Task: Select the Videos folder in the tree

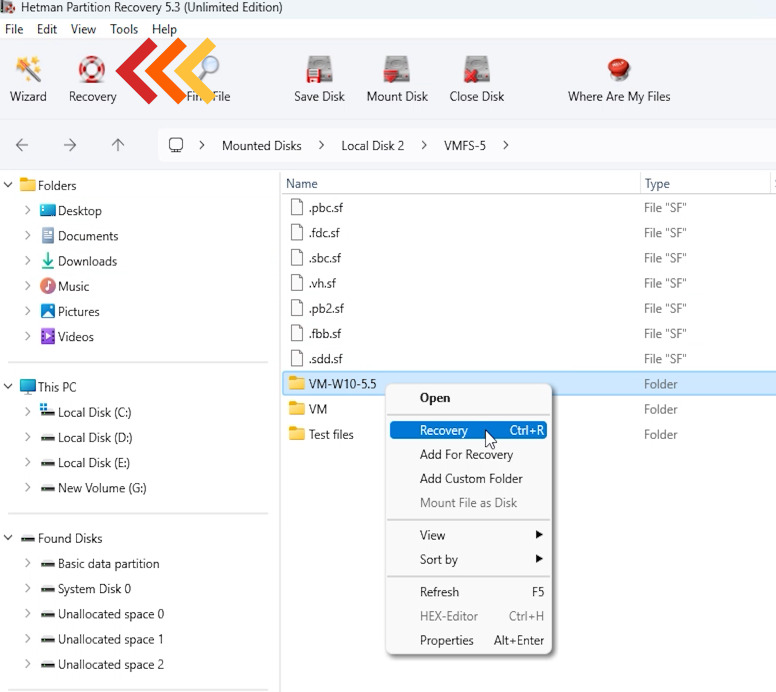Action: coord(75,337)
